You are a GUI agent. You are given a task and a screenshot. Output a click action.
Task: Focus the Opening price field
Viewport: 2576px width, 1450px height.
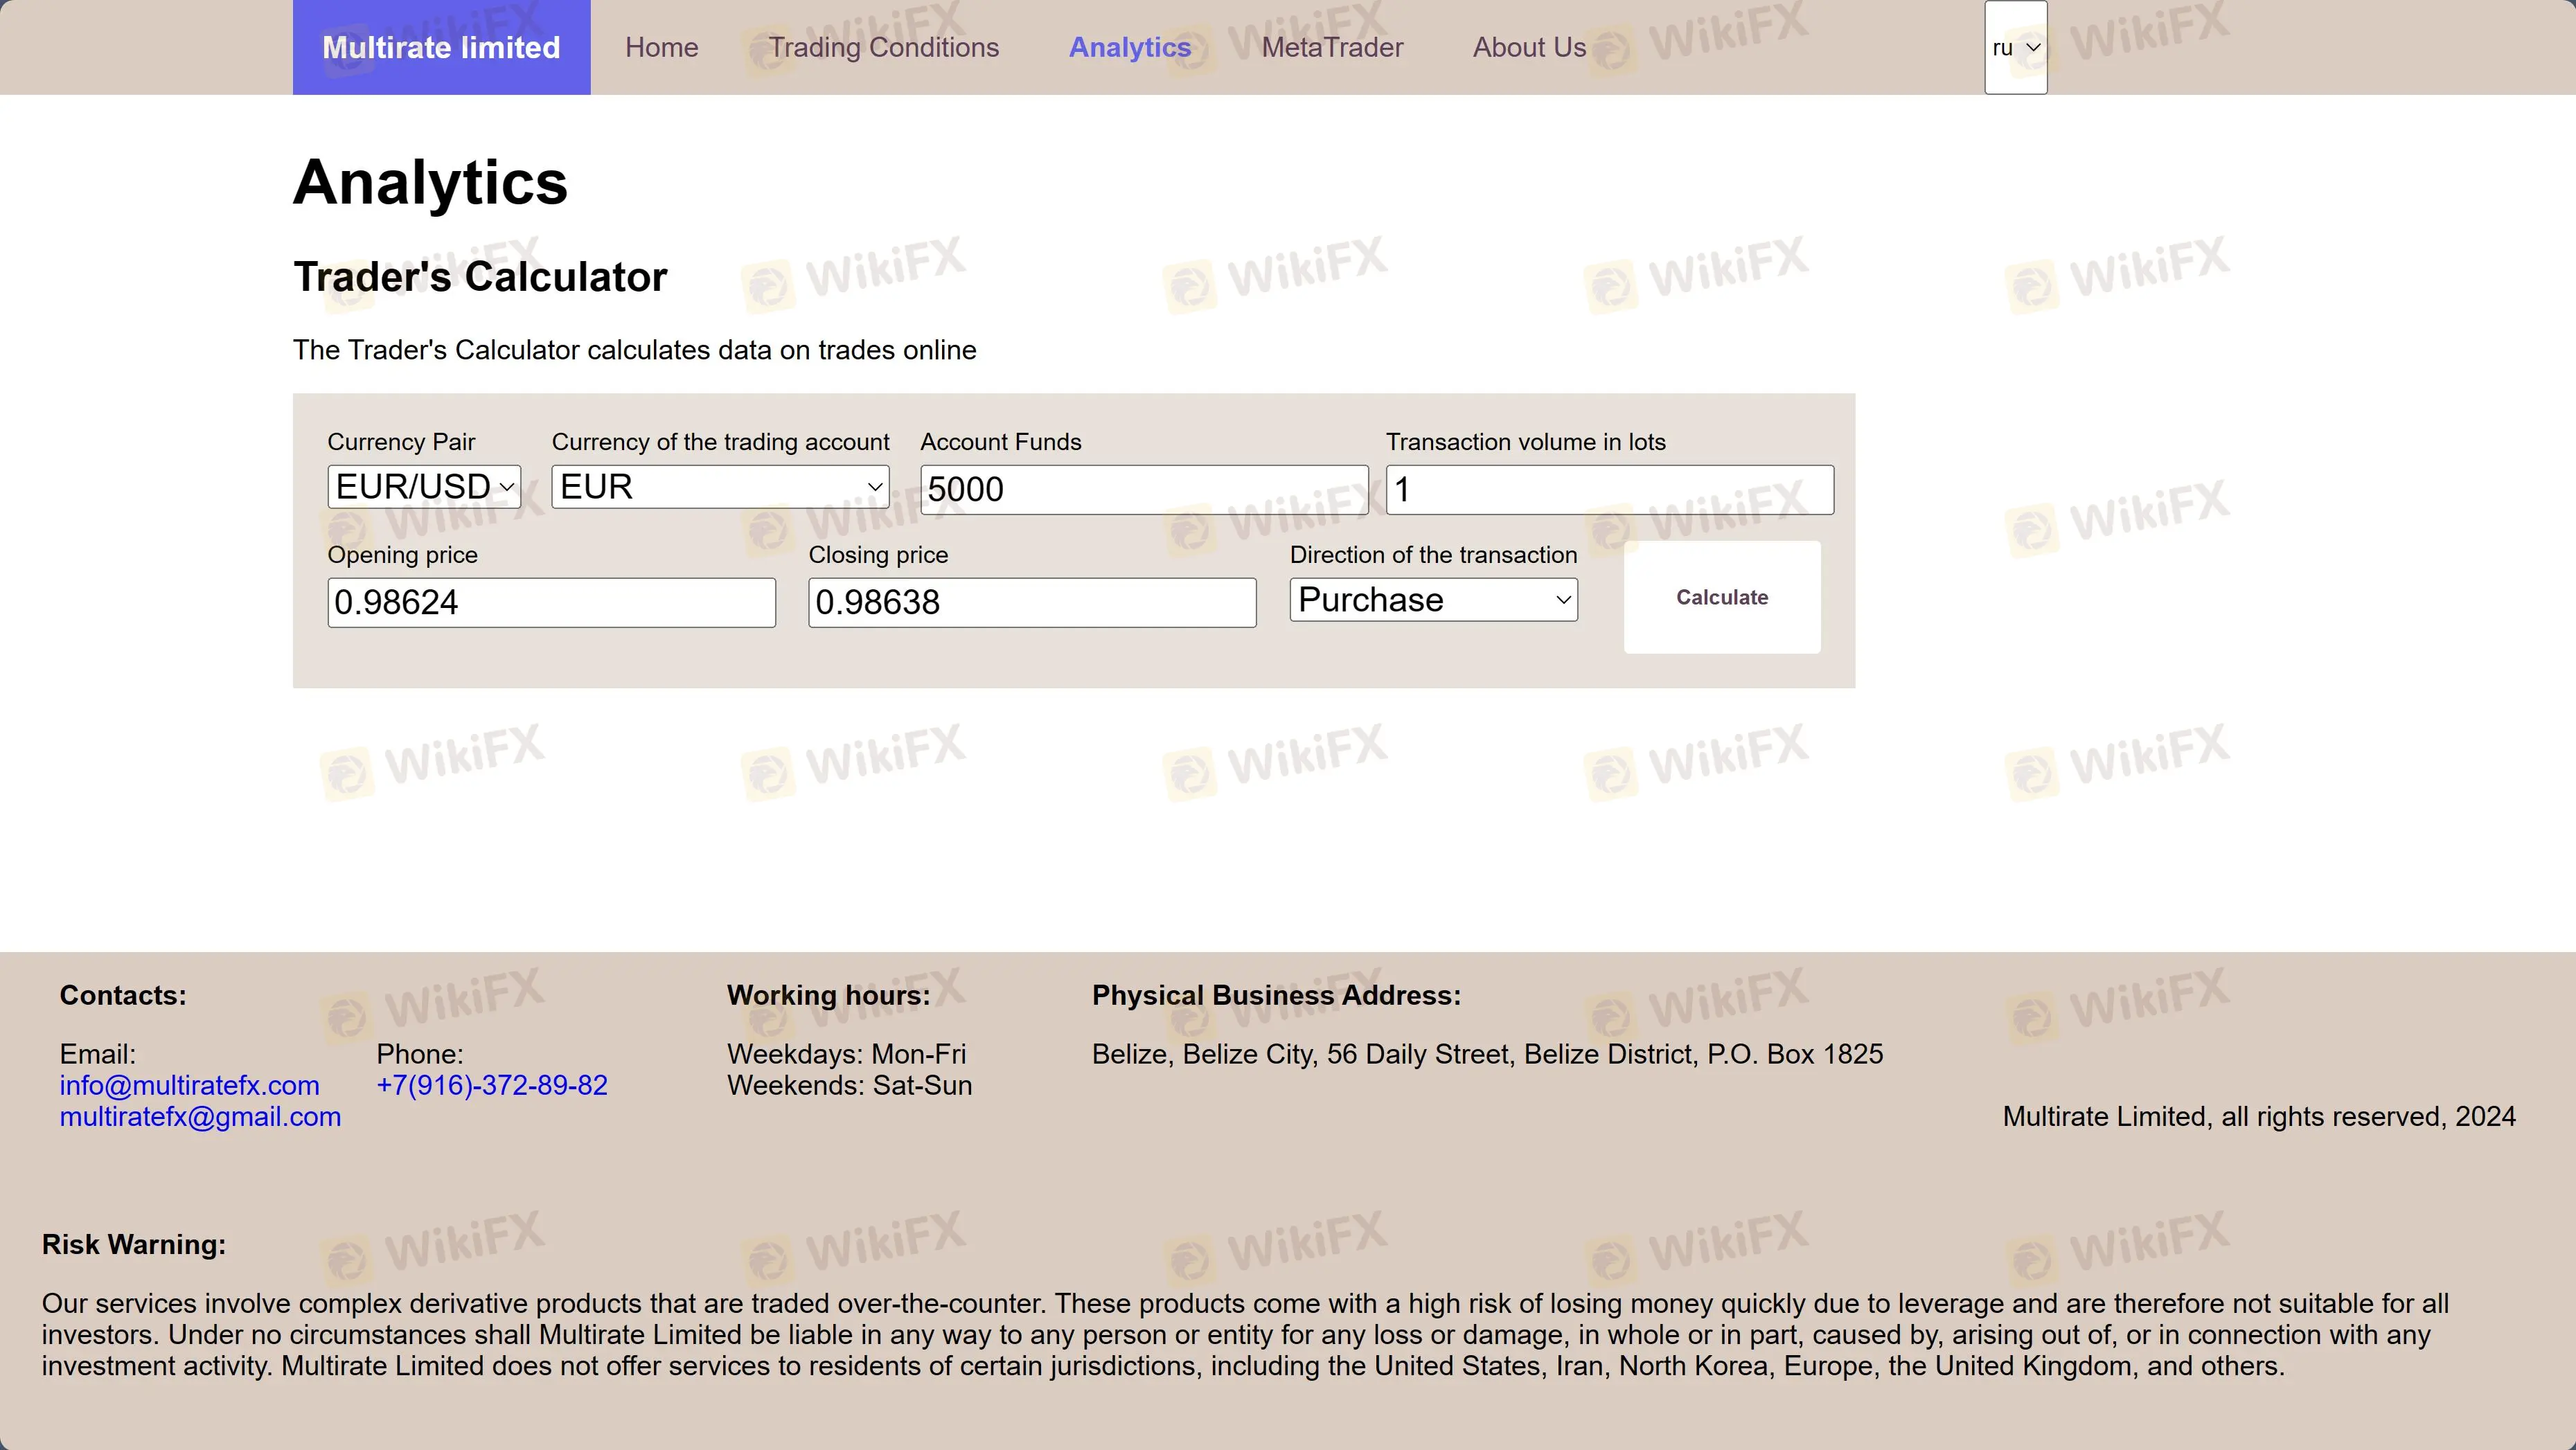pos(550,602)
